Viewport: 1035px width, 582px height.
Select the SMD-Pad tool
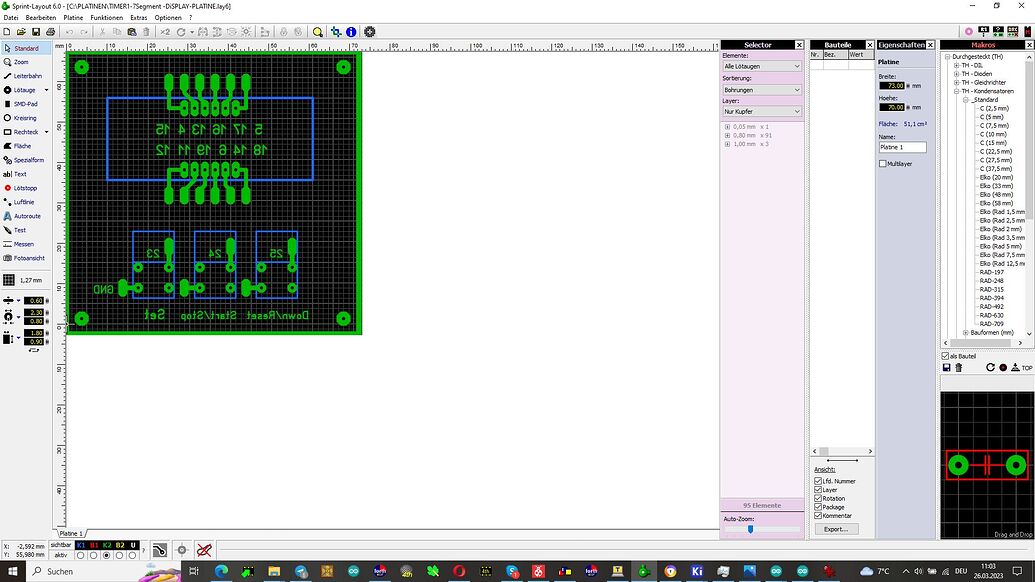pyautogui.click(x=25, y=104)
